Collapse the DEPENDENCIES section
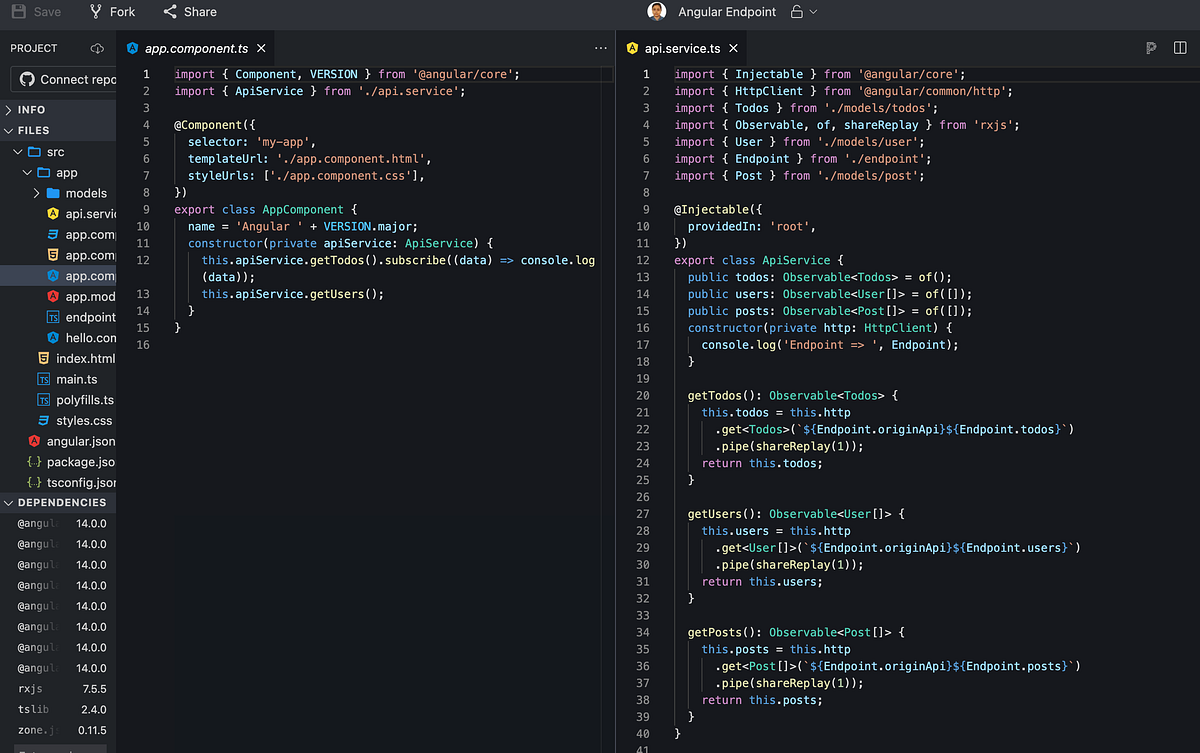This screenshot has width=1200, height=753. (58, 502)
